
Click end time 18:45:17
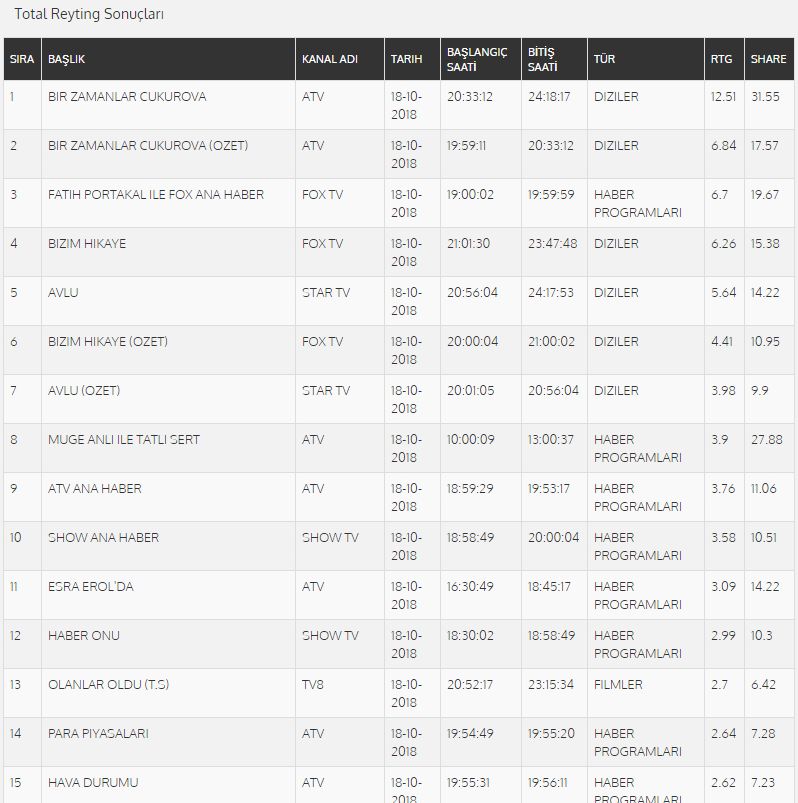549,586
